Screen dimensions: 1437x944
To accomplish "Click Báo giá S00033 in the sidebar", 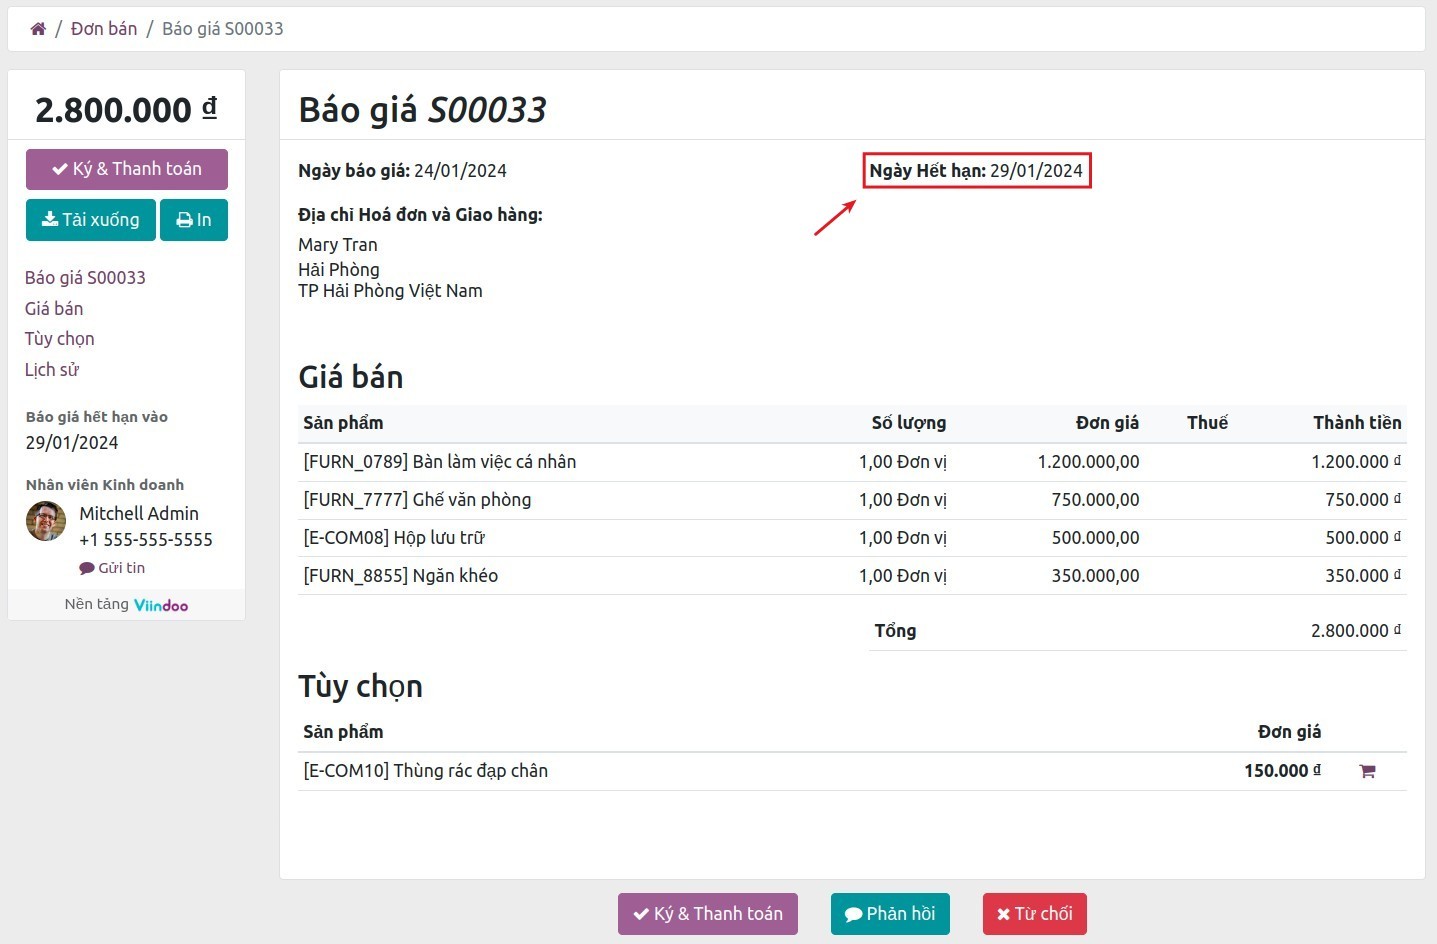I will [x=85, y=277].
